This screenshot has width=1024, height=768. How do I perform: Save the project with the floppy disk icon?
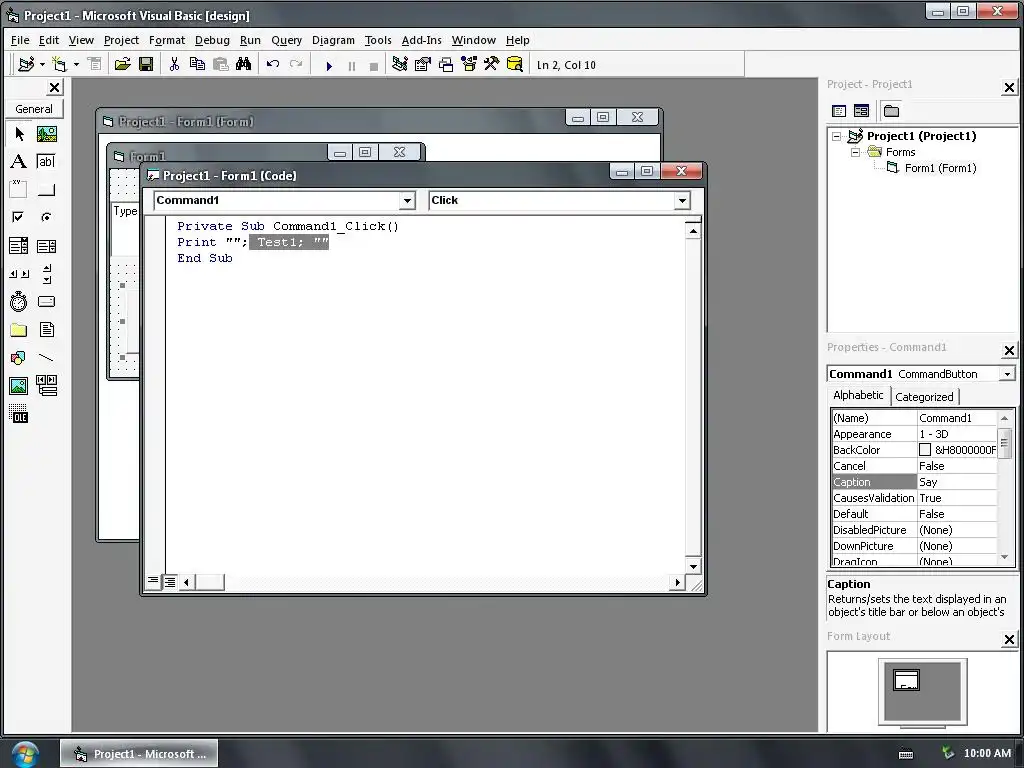146,64
